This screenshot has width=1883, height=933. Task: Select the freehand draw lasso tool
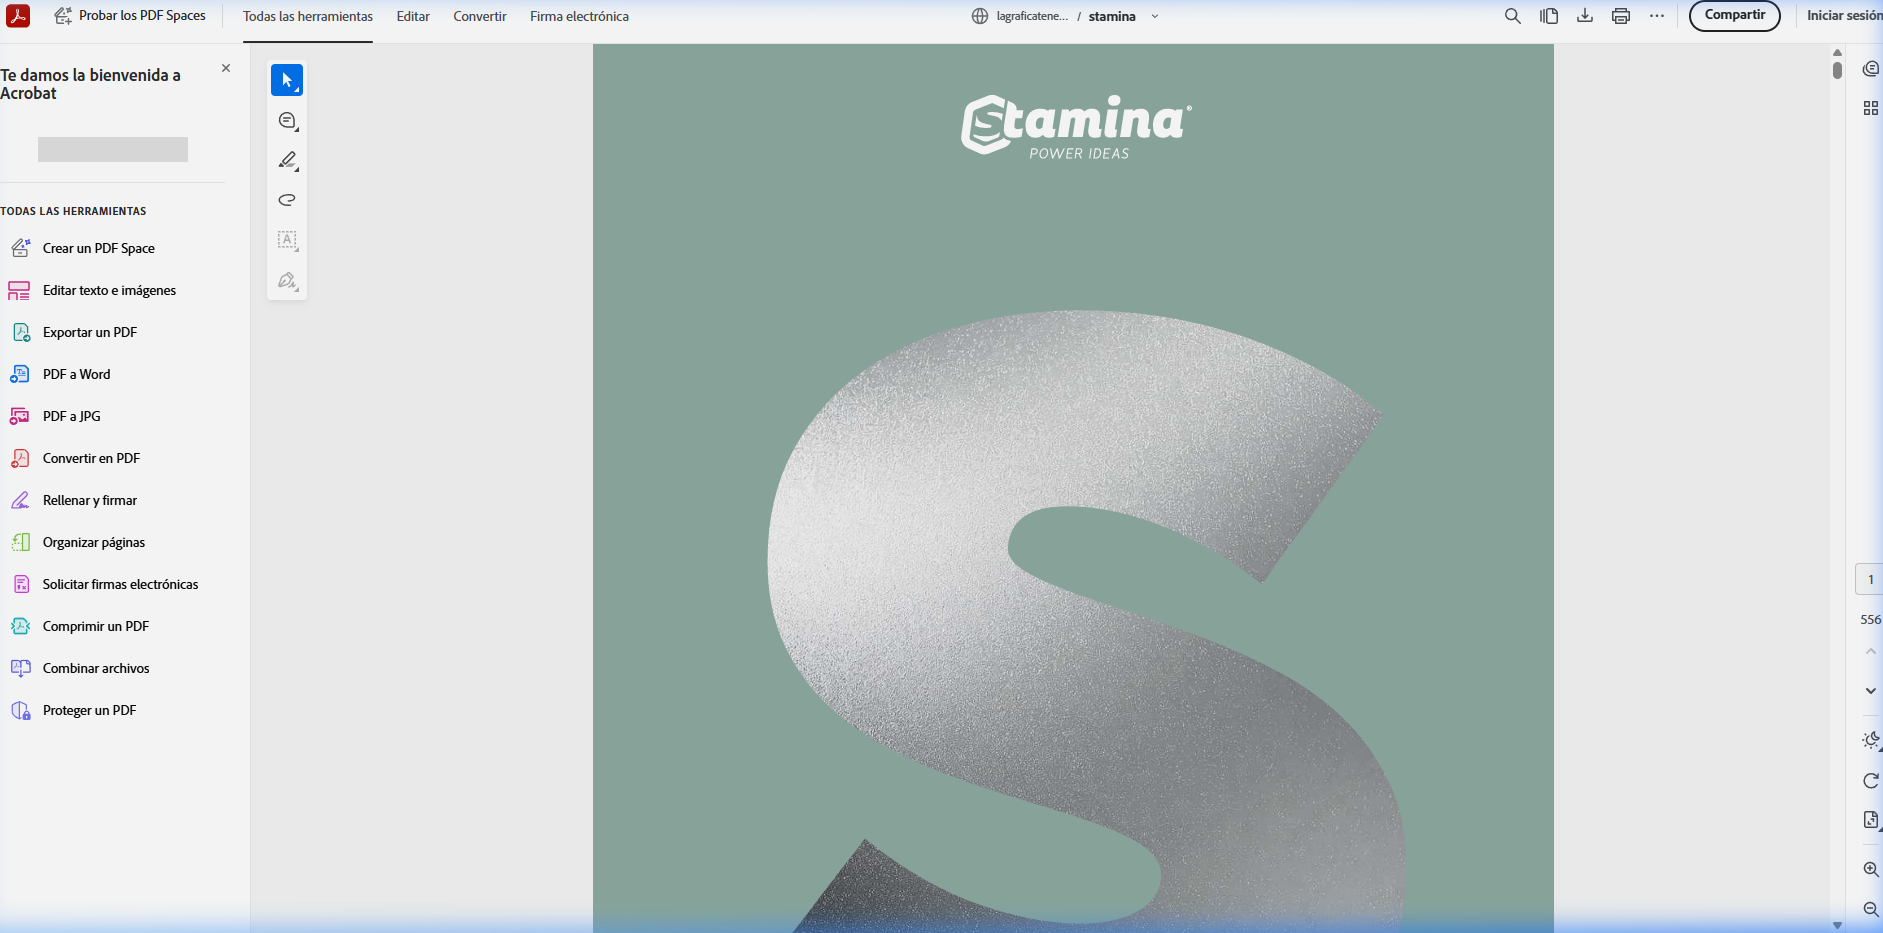coord(287,200)
